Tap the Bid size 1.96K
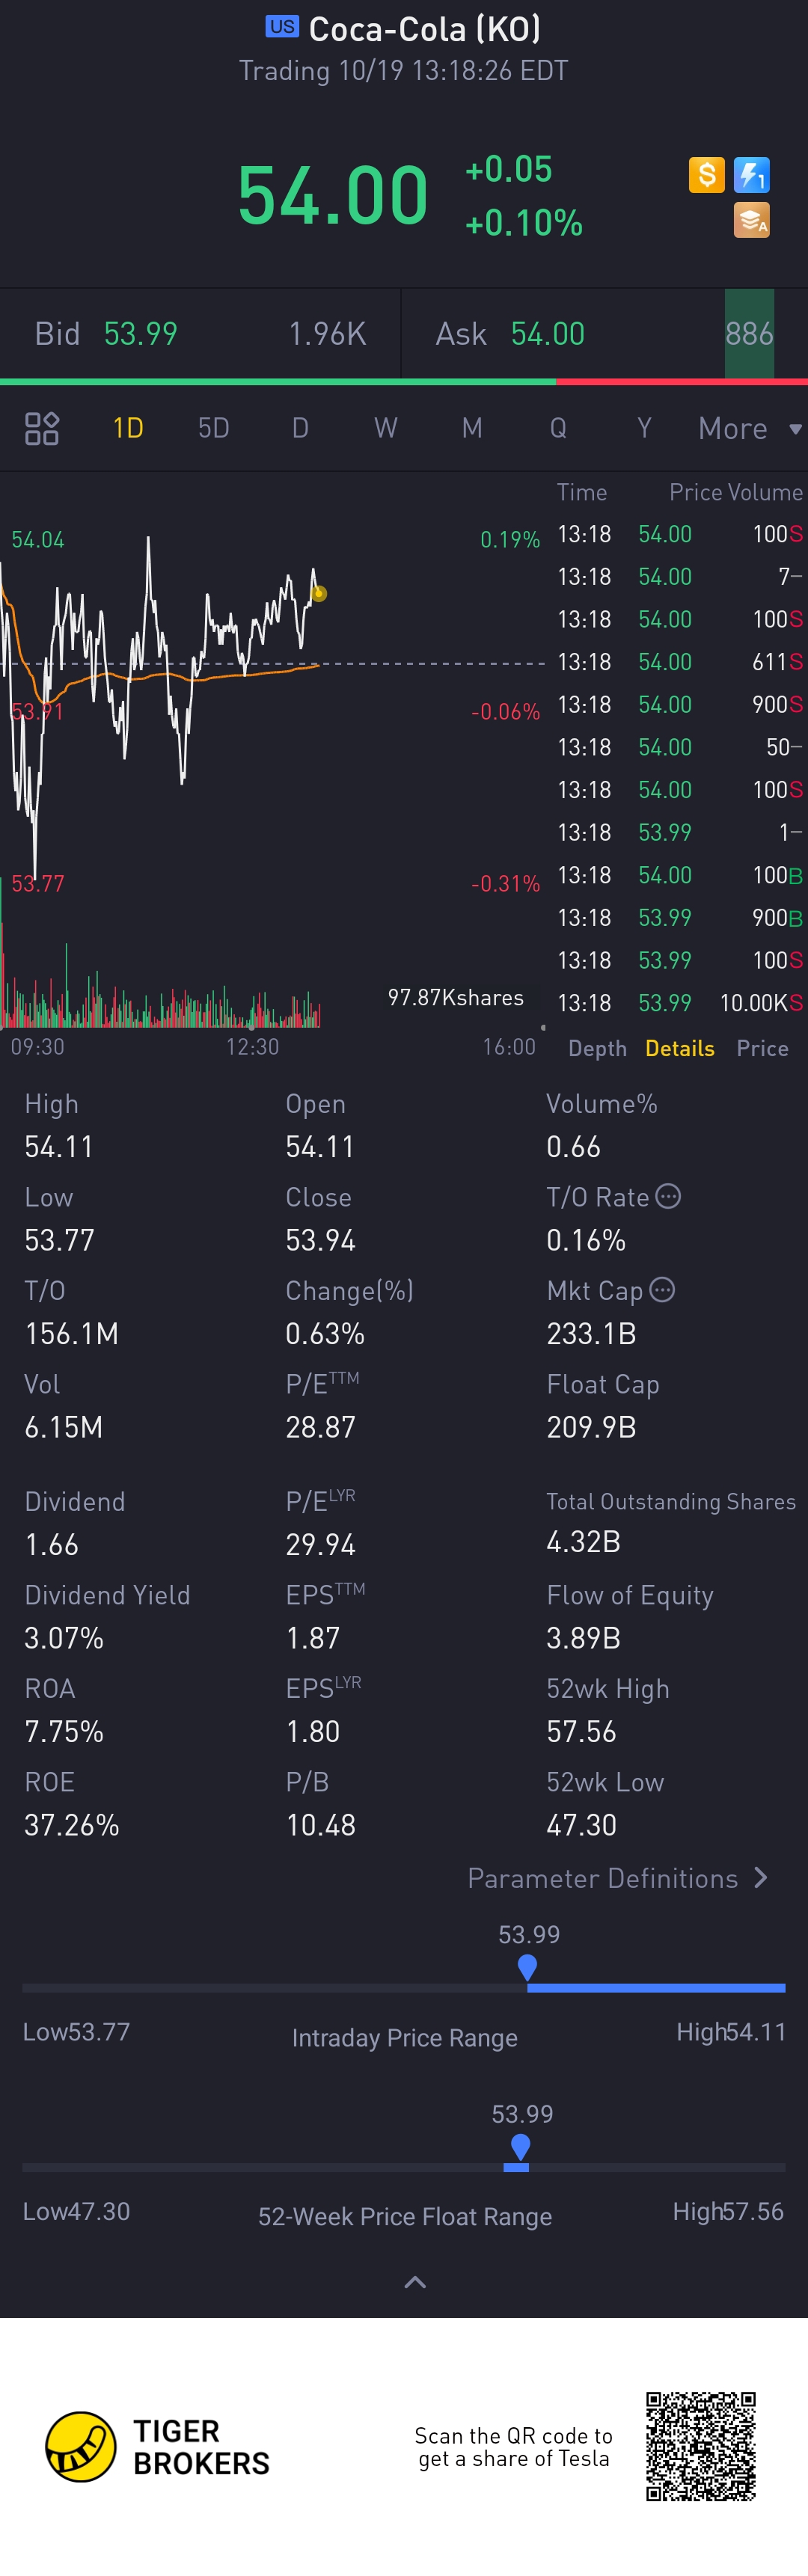 click(327, 334)
